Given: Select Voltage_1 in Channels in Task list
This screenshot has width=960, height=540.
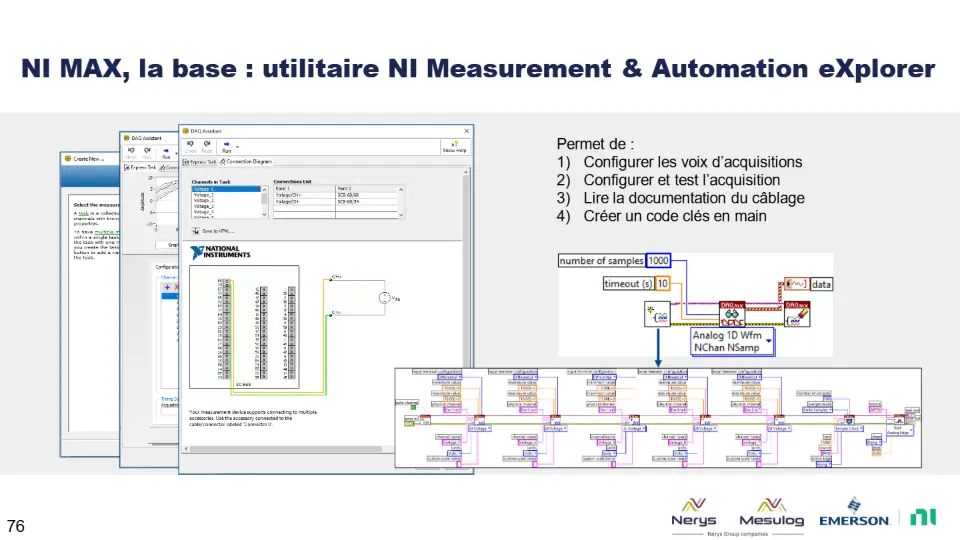Looking at the screenshot, I should (x=226, y=195).
